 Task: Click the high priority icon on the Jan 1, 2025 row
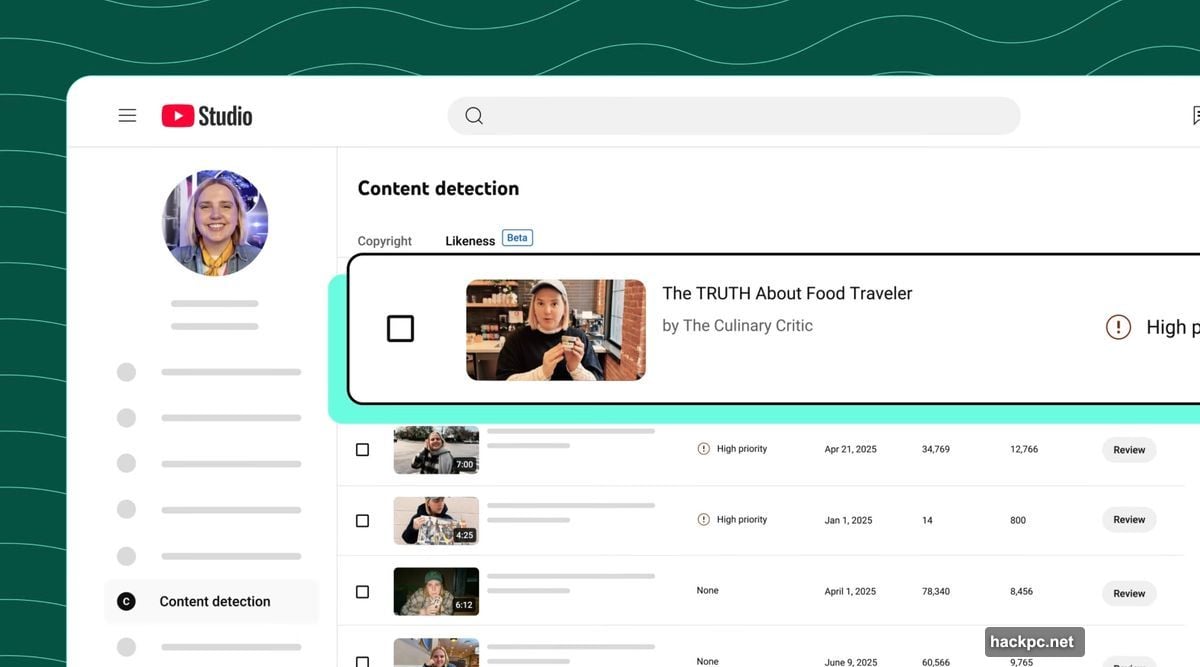[702, 519]
